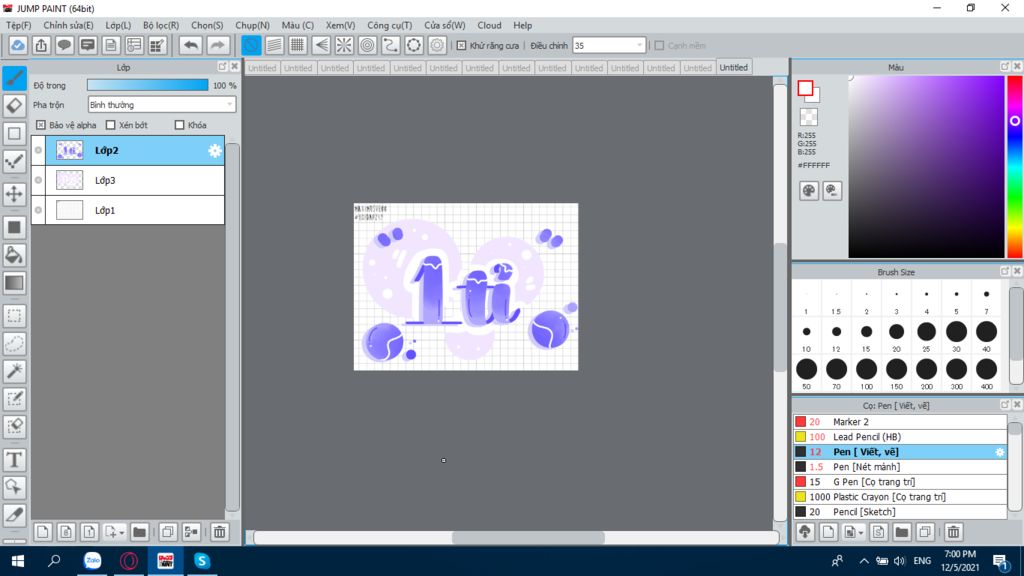
Task: Select the Lead Pencil (HB) brush
Action: (x=900, y=437)
